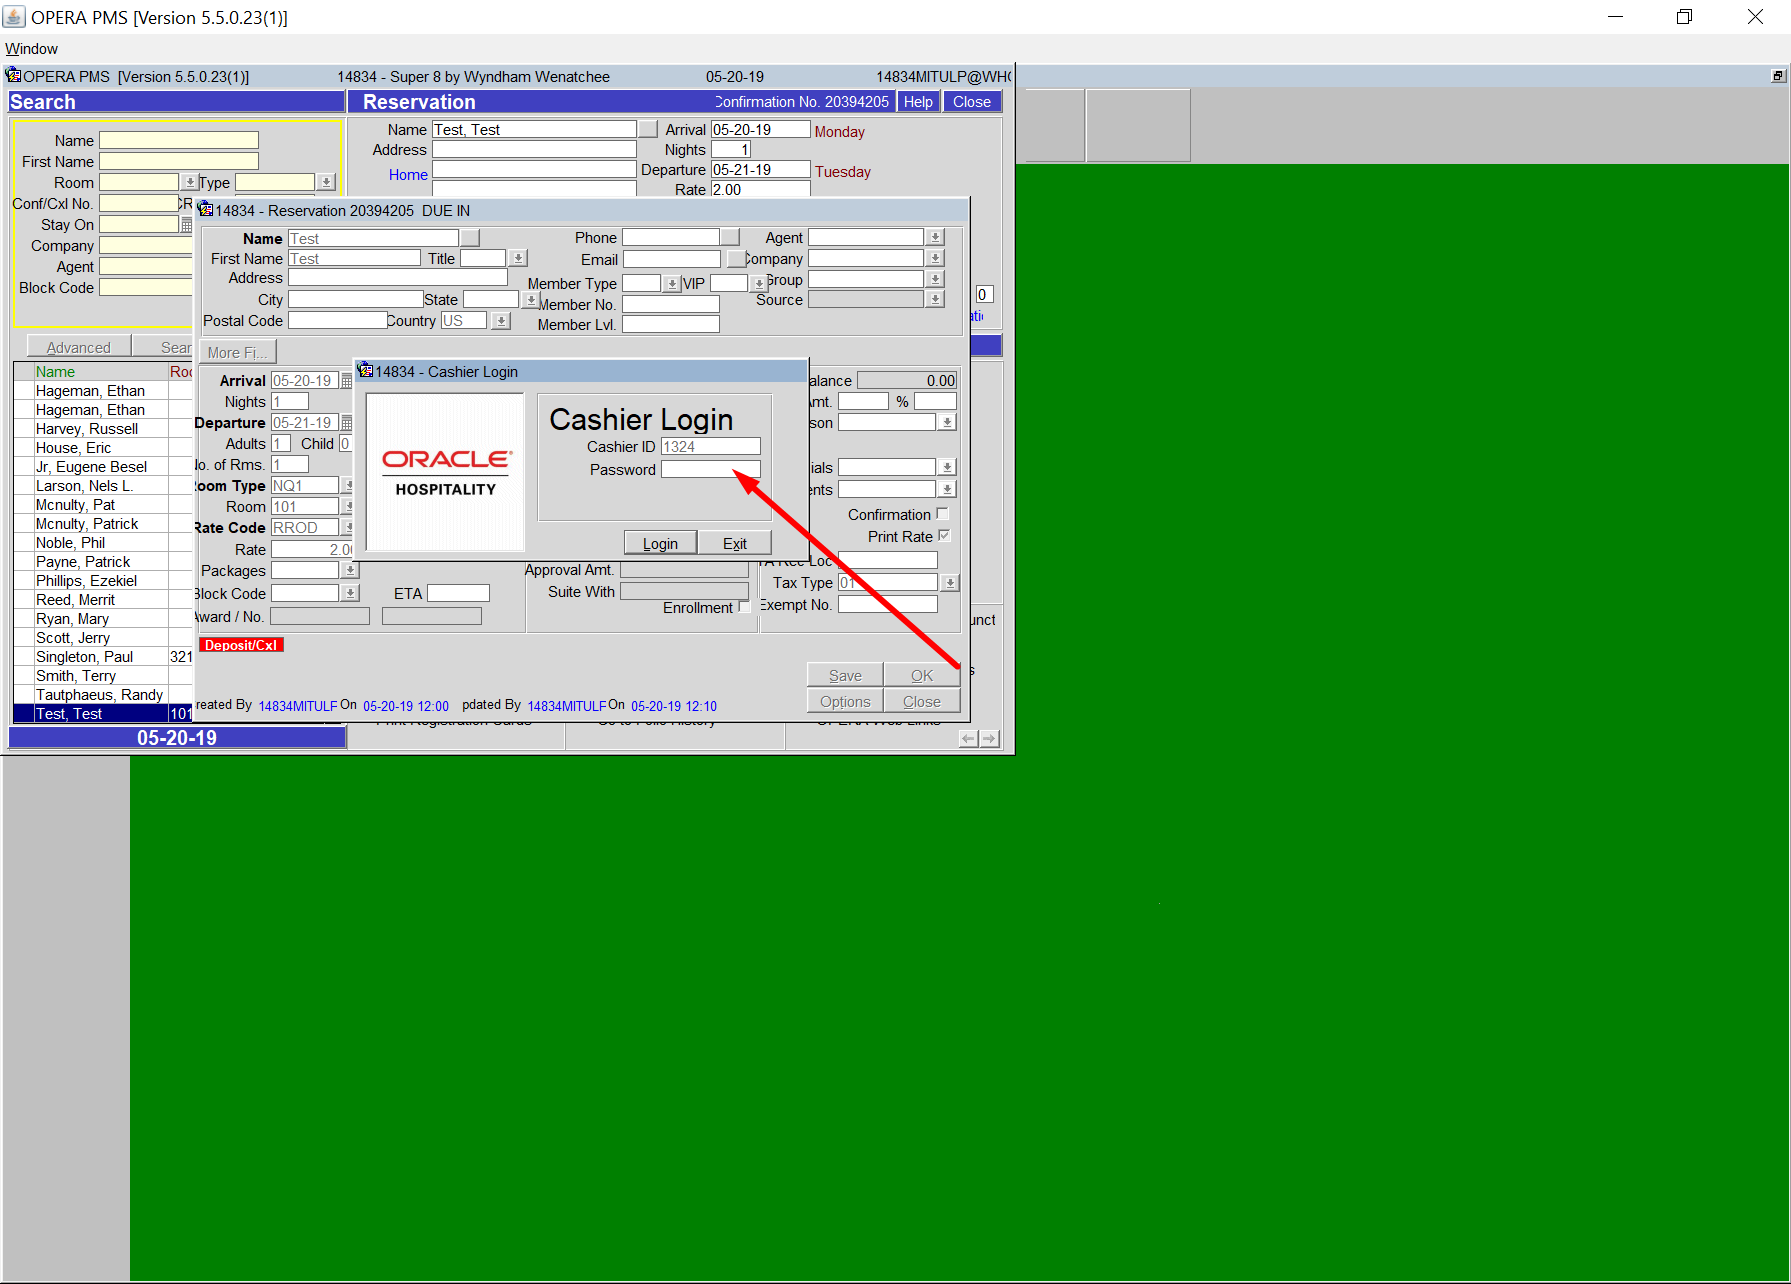The image size is (1791, 1284).
Task: Open the Stay On calendar in Search
Action: [x=186, y=225]
